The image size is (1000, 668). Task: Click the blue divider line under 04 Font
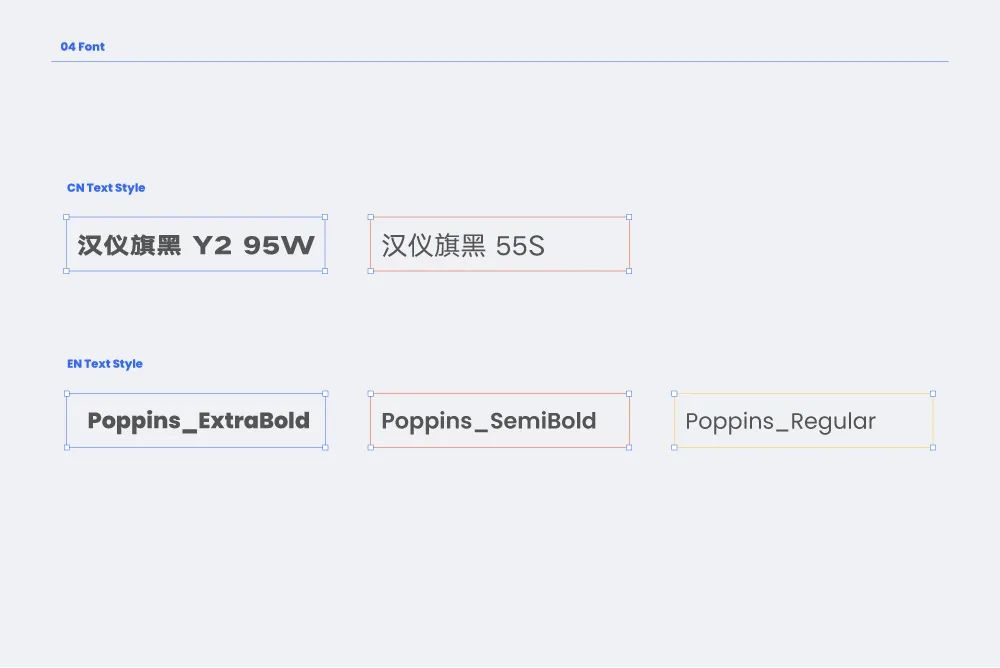[x=500, y=61]
